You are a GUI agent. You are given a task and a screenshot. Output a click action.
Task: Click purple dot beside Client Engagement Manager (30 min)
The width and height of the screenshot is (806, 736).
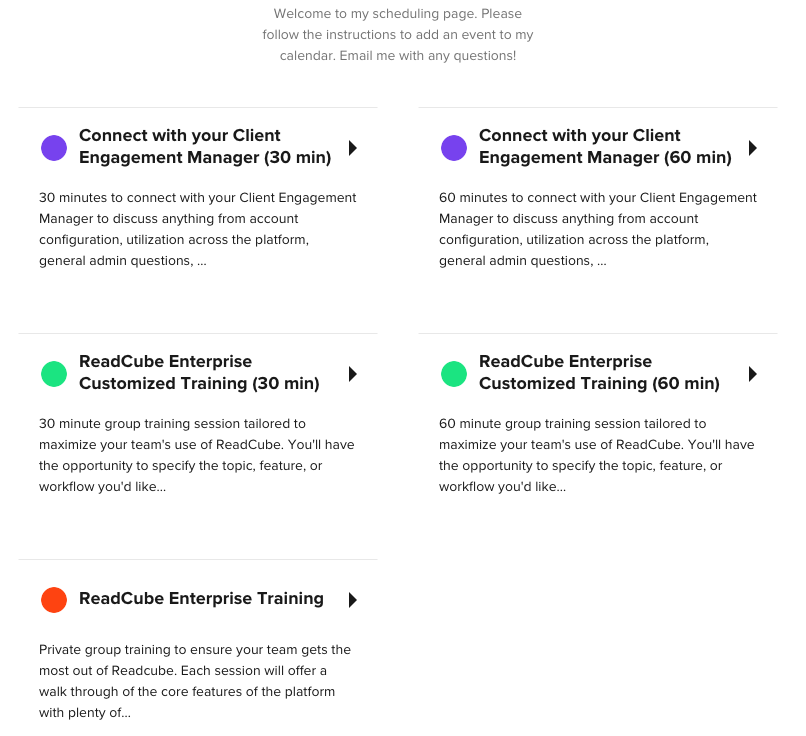pos(54,148)
